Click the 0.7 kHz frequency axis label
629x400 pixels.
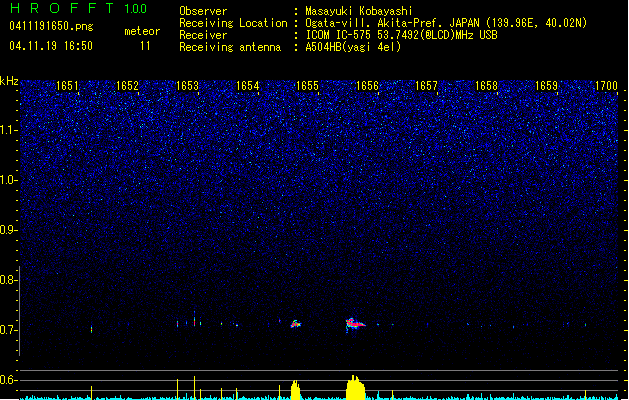tap(8, 330)
